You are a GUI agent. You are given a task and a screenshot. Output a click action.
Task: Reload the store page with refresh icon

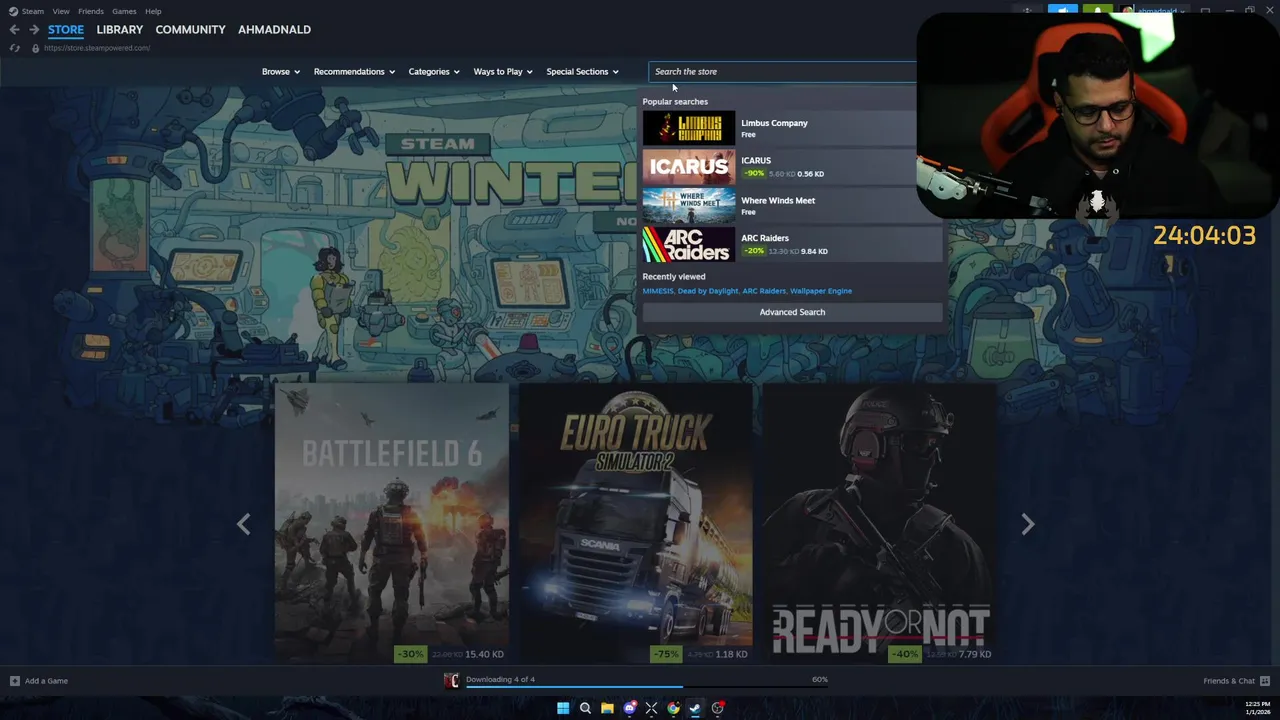click(14, 48)
